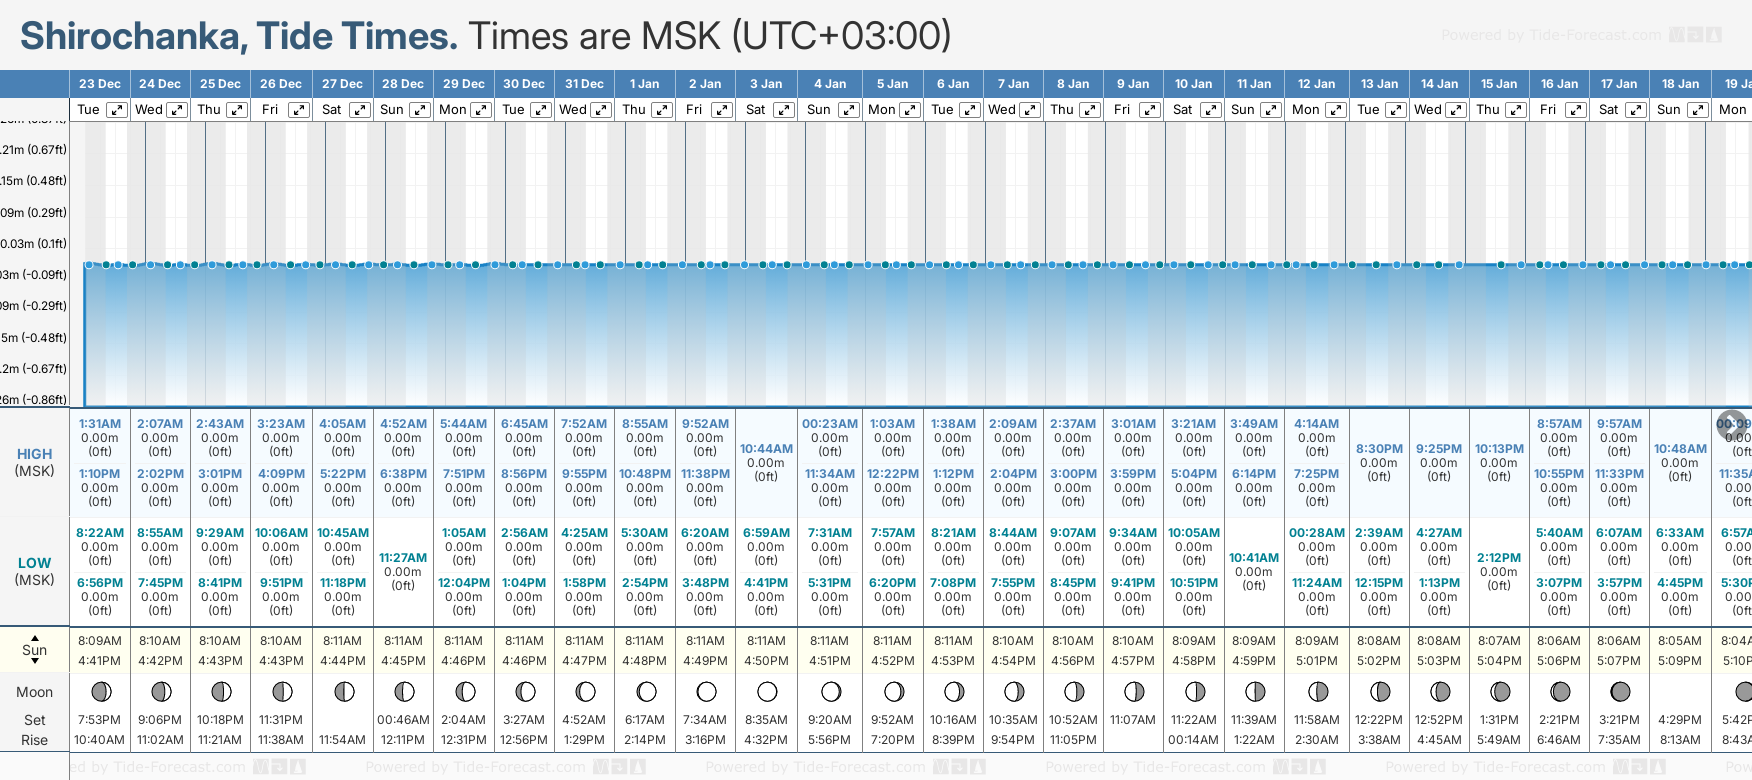The image size is (1752, 780).
Task: Click the LOW (MSK) row label
Action: coord(34,571)
